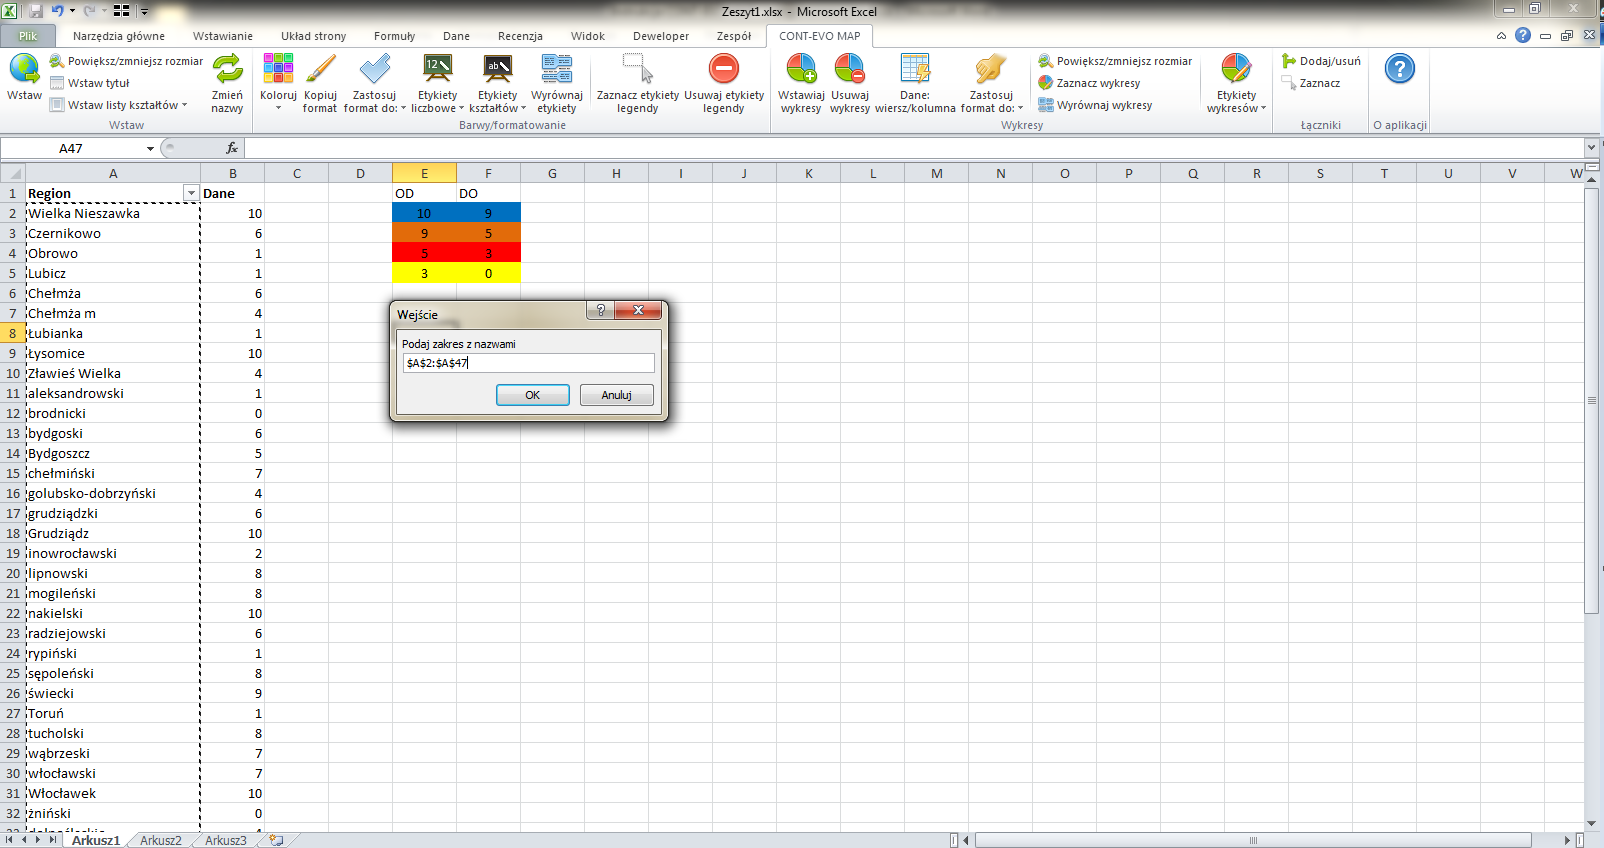The height and width of the screenshot is (848, 1604).
Task: Click Dodaj/usuń łączniki
Action: tap(1321, 61)
